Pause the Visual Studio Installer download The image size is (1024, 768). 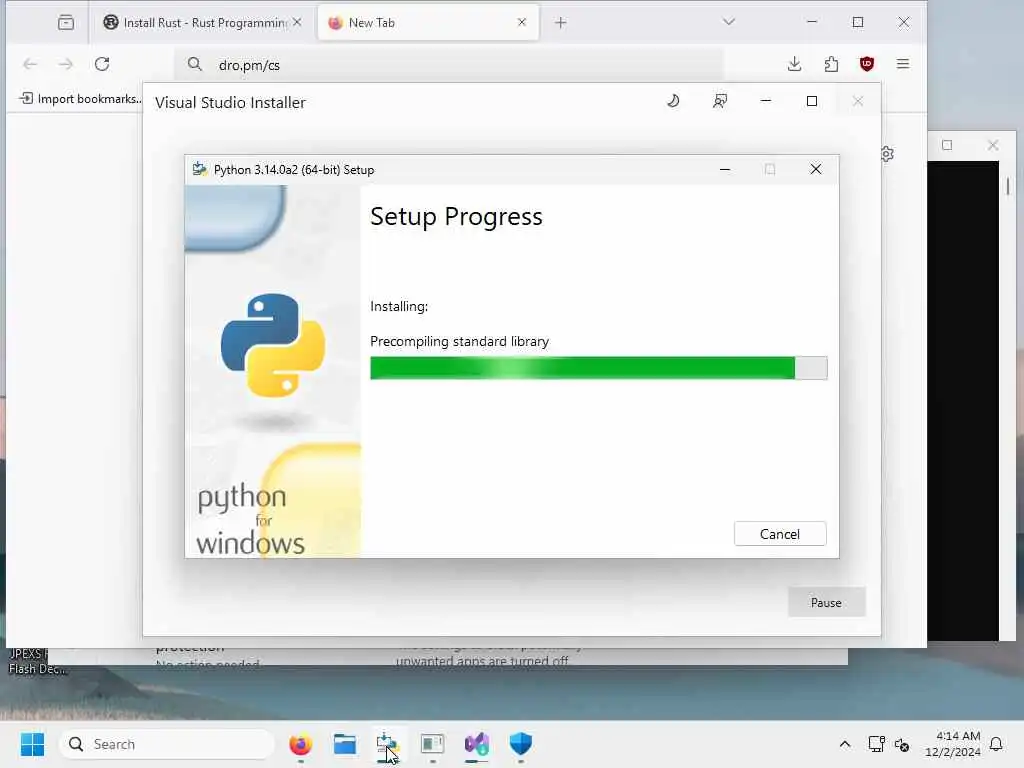coord(826,602)
